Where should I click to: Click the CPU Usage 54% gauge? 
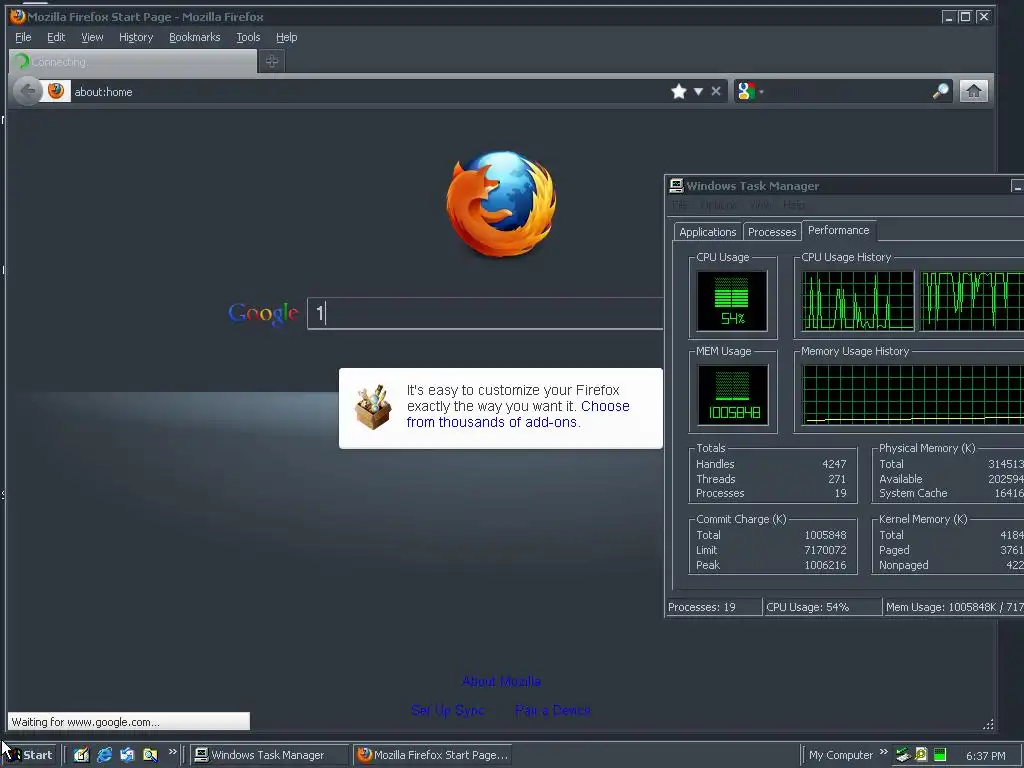point(732,301)
